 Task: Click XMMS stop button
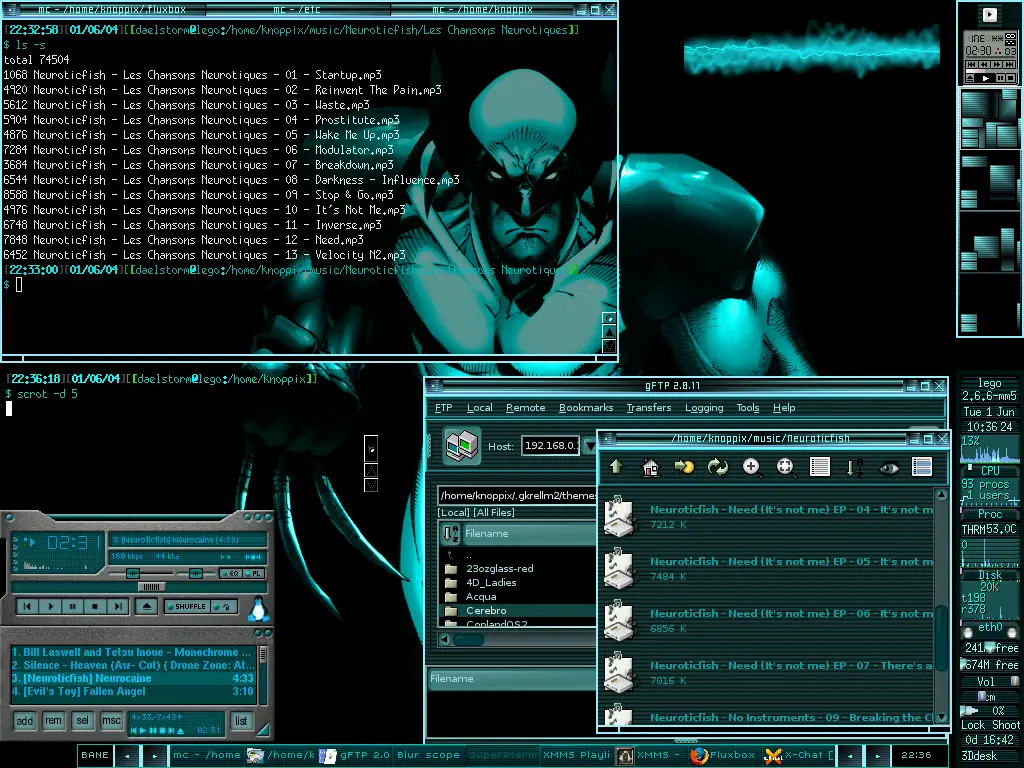tap(95, 607)
